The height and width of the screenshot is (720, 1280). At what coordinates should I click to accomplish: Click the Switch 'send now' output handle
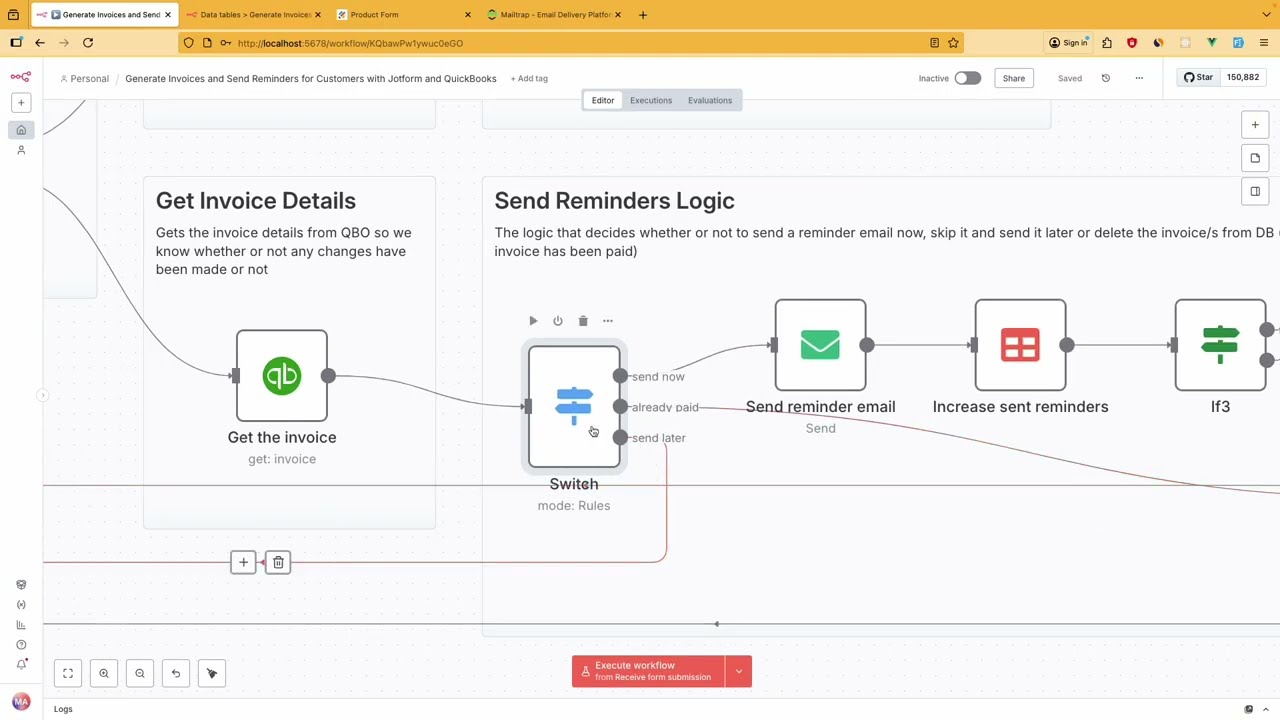(620, 376)
